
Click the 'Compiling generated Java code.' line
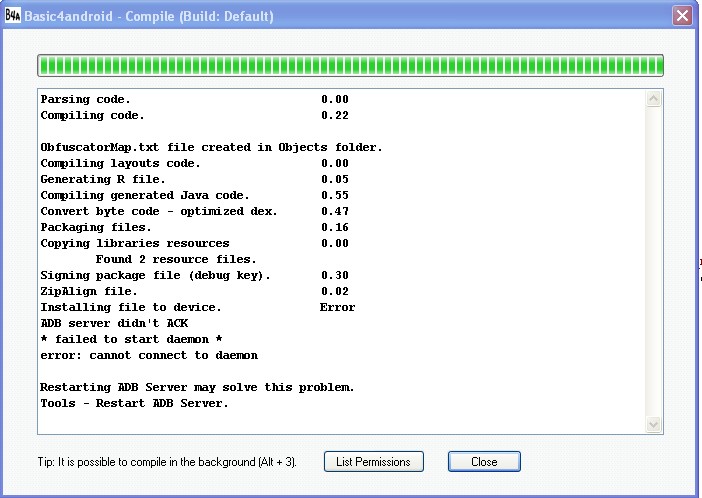click(x=145, y=196)
